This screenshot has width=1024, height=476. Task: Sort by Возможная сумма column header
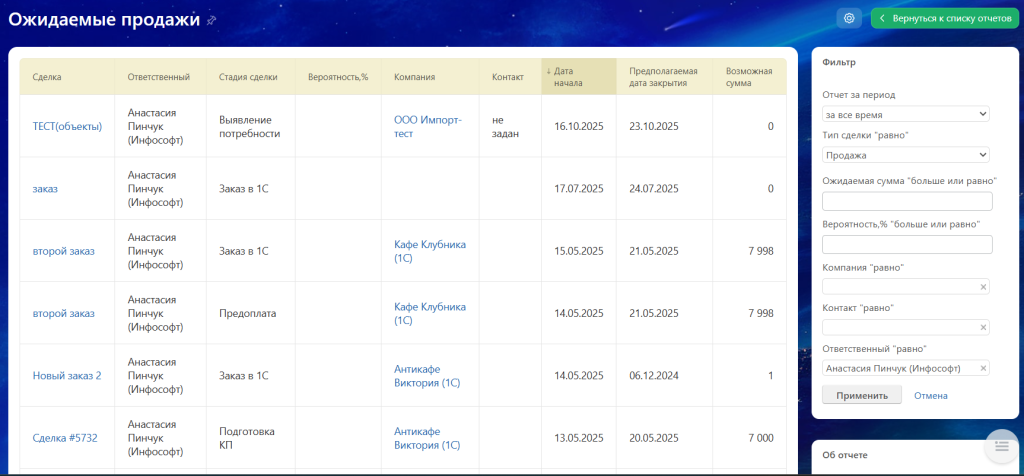[x=748, y=77]
